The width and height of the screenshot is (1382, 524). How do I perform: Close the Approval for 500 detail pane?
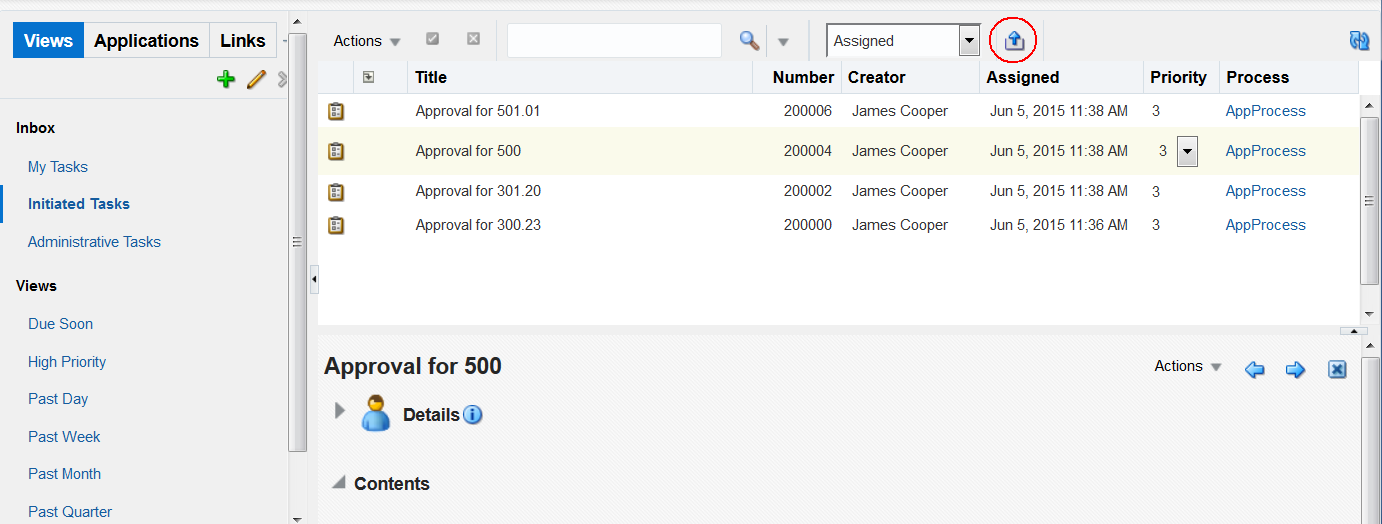1337,370
